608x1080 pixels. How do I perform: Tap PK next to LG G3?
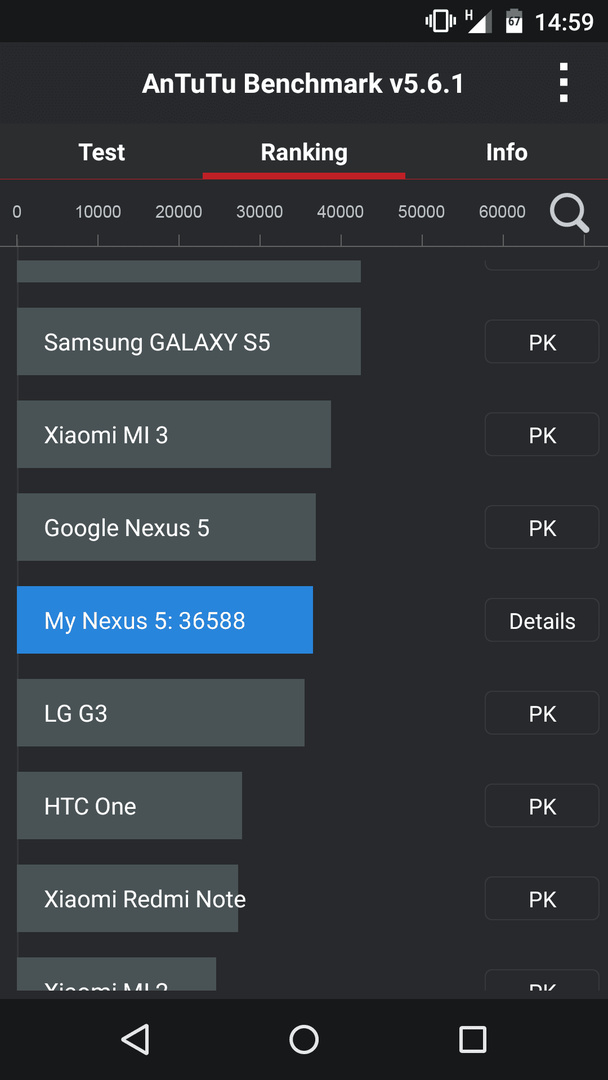pyautogui.click(x=542, y=713)
